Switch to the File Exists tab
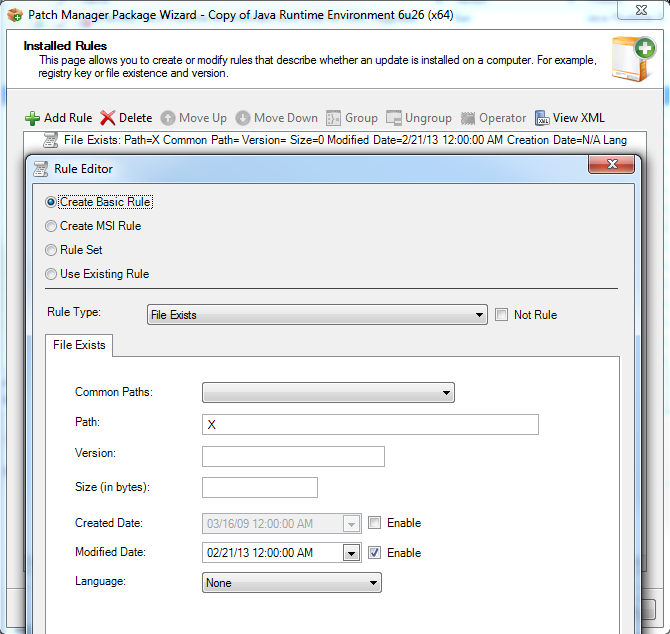 tap(79, 345)
